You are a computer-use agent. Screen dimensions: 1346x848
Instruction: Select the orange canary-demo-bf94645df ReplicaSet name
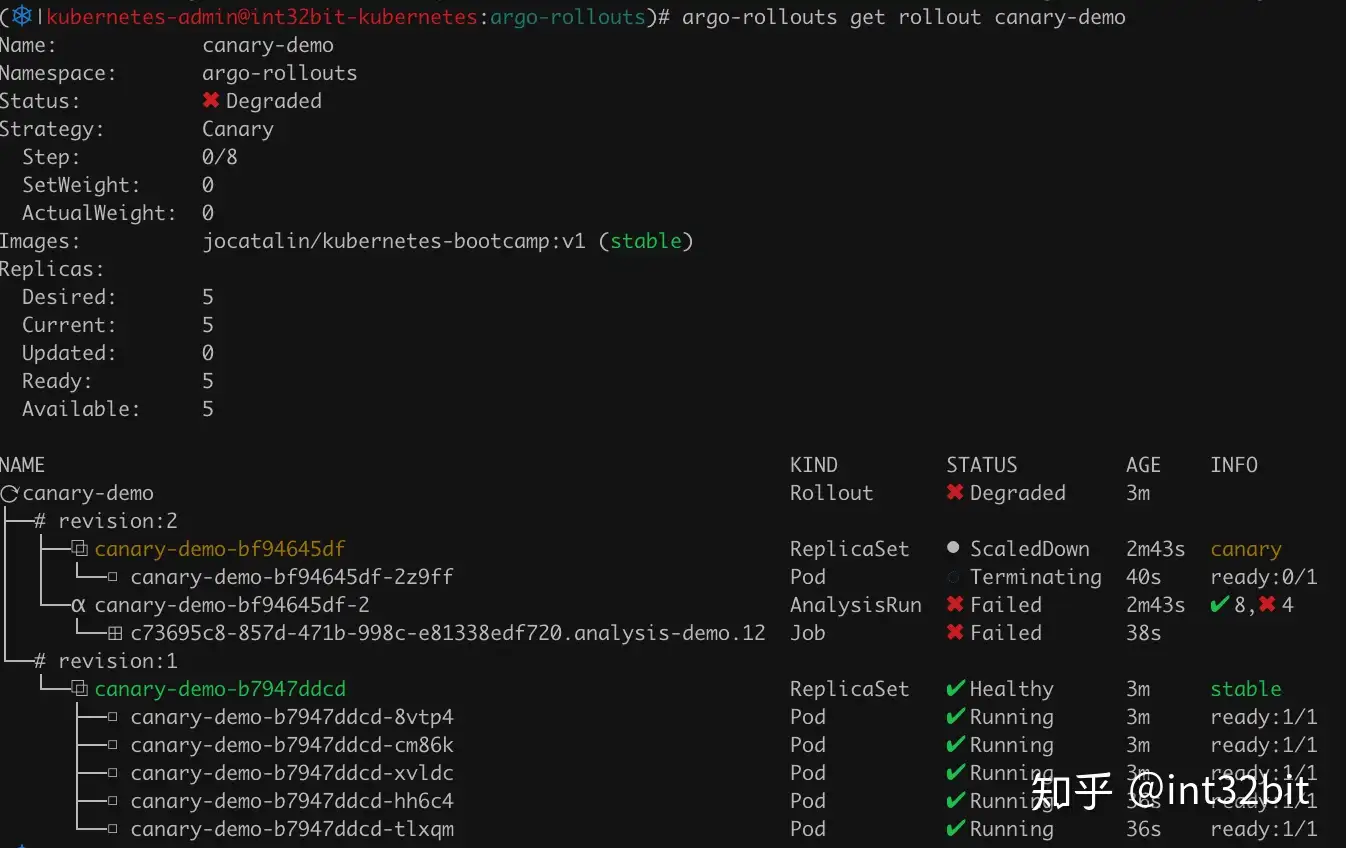pos(220,549)
